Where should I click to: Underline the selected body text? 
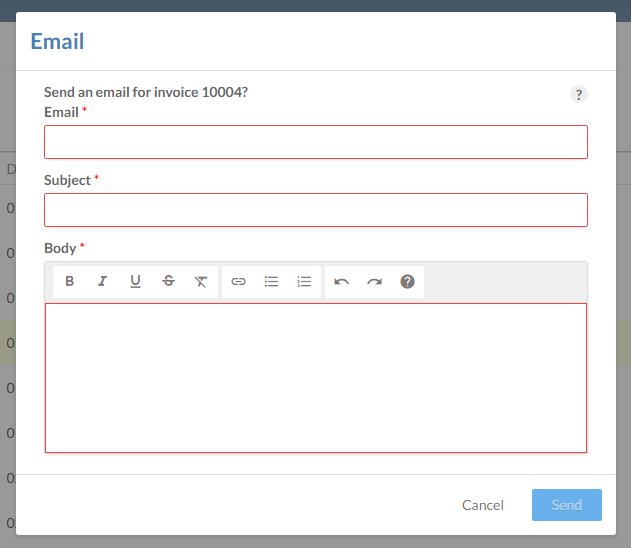[135, 282]
